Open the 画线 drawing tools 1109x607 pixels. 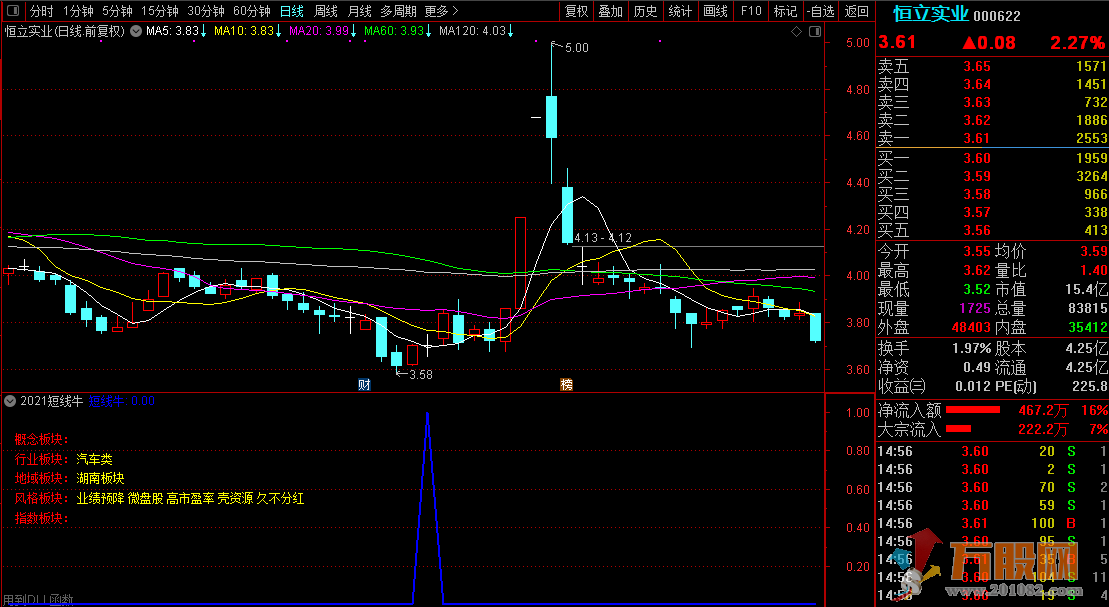[x=715, y=12]
